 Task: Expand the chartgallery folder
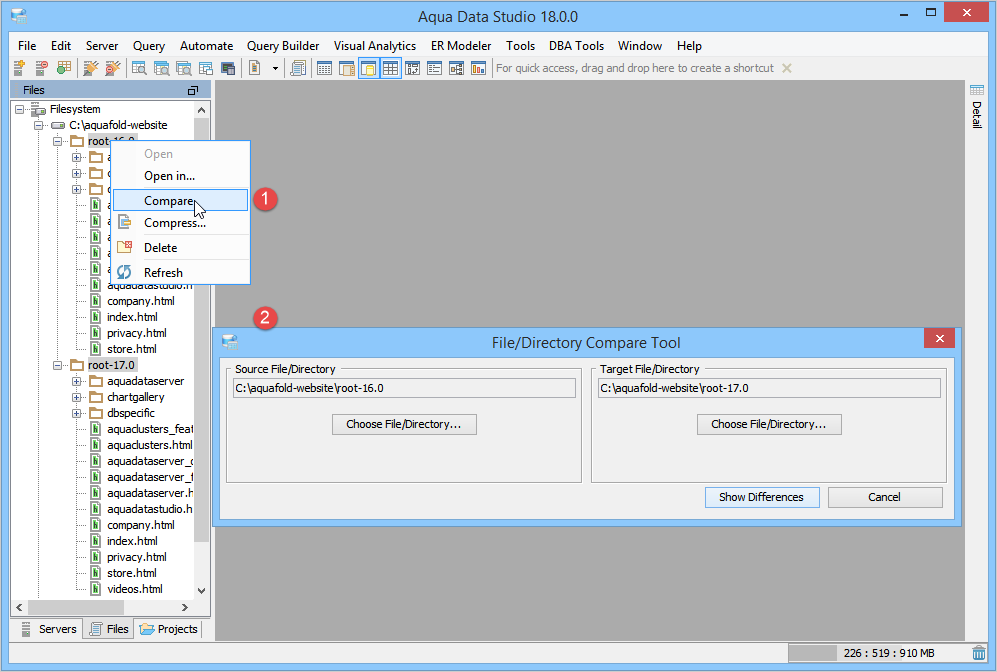pos(76,397)
